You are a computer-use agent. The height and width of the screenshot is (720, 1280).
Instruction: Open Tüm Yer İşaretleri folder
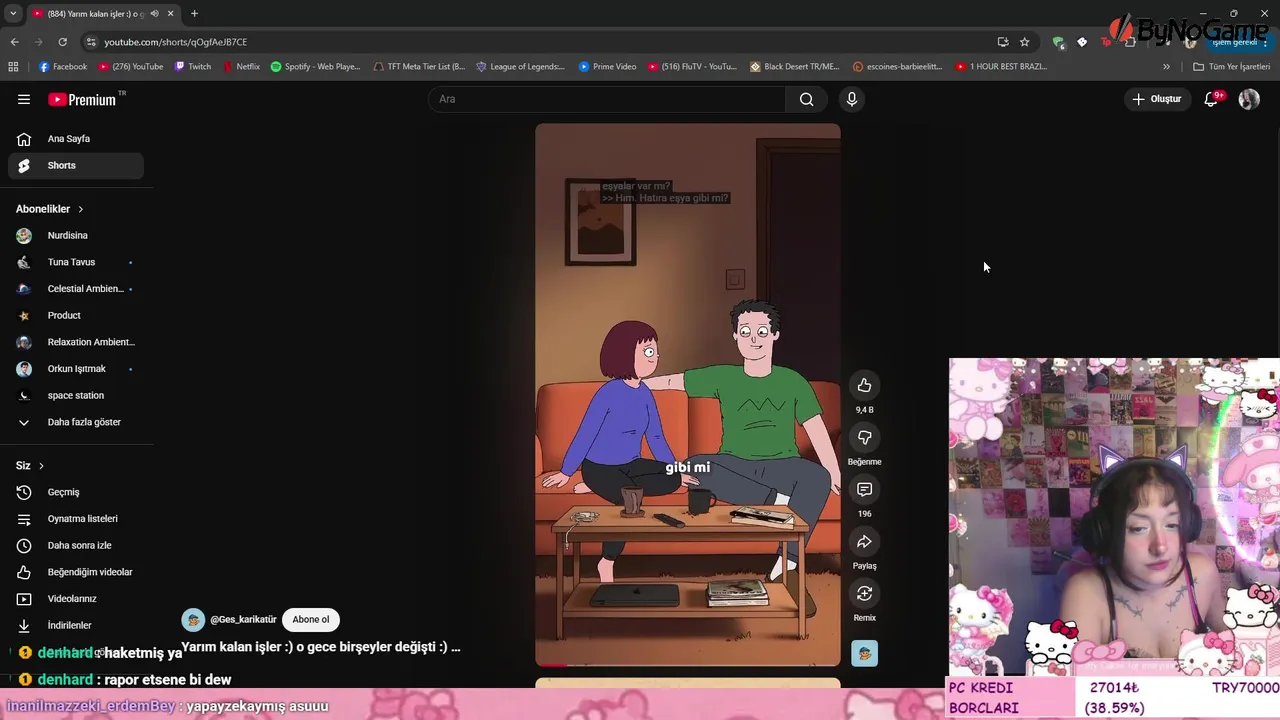pyautogui.click(x=1232, y=67)
